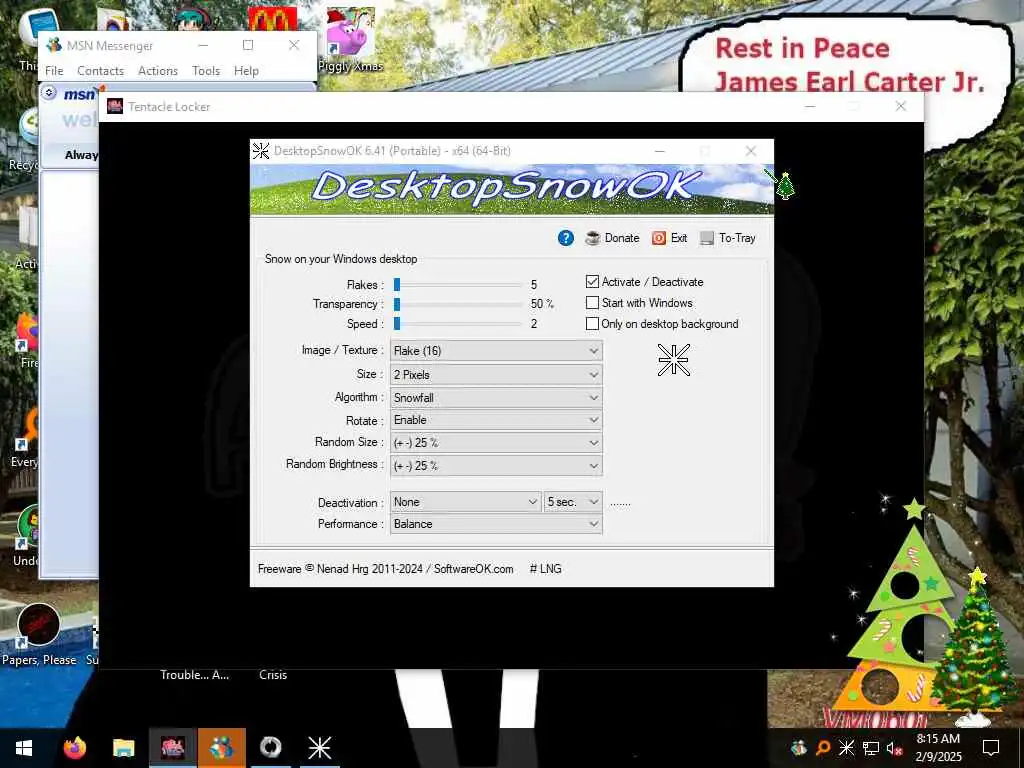The height and width of the screenshot is (768, 1024).
Task: Open the clock showing 8:15 AM
Action: pyautogui.click(x=938, y=748)
